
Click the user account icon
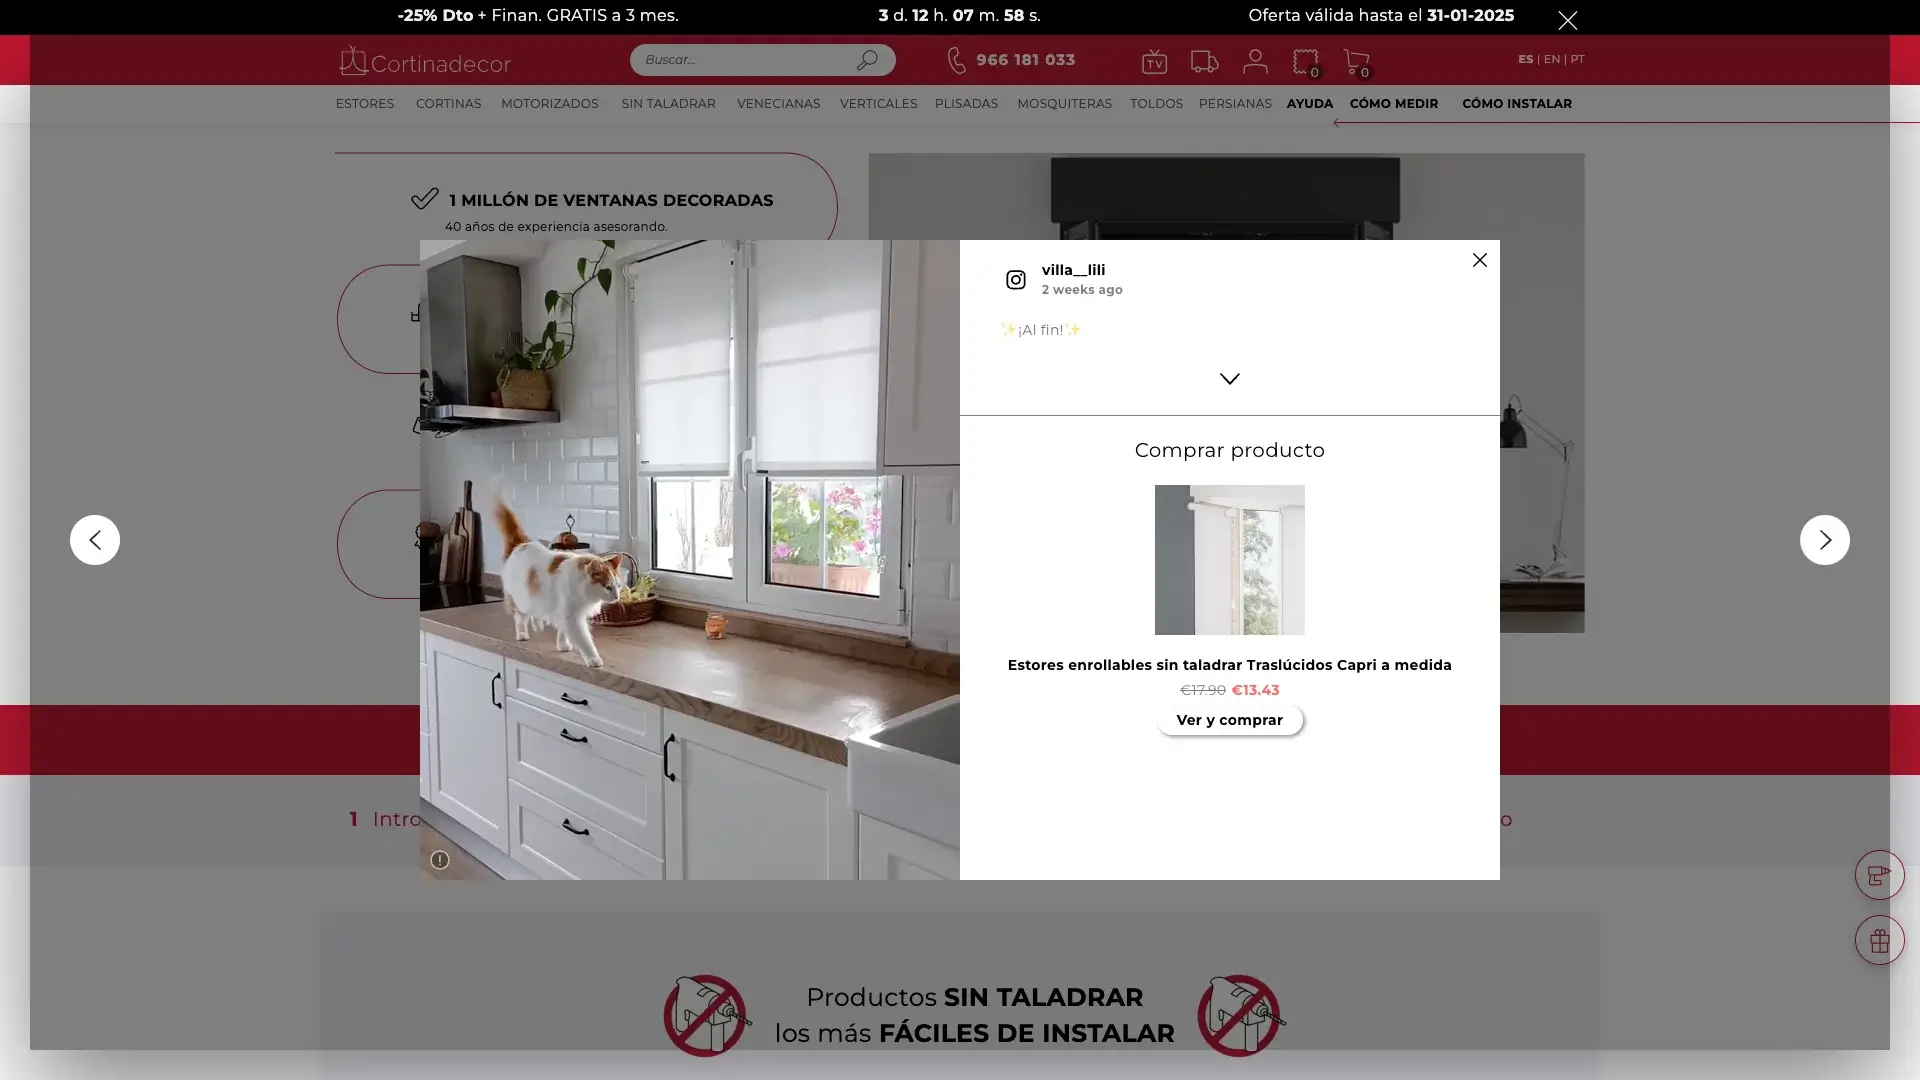pyautogui.click(x=1254, y=59)
